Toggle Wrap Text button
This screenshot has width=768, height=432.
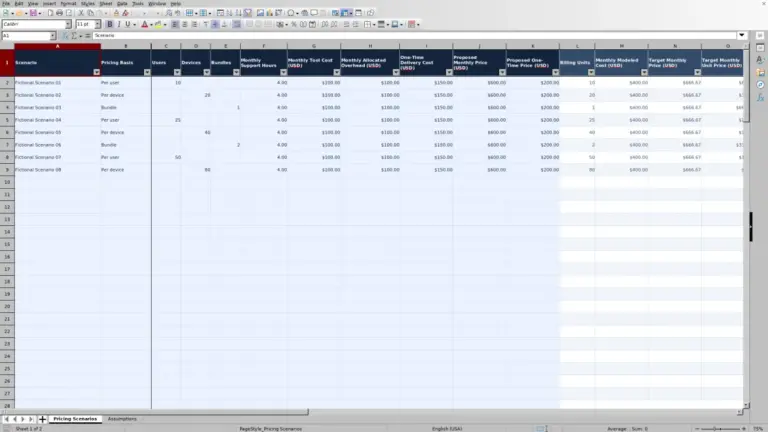coord(236,24)
